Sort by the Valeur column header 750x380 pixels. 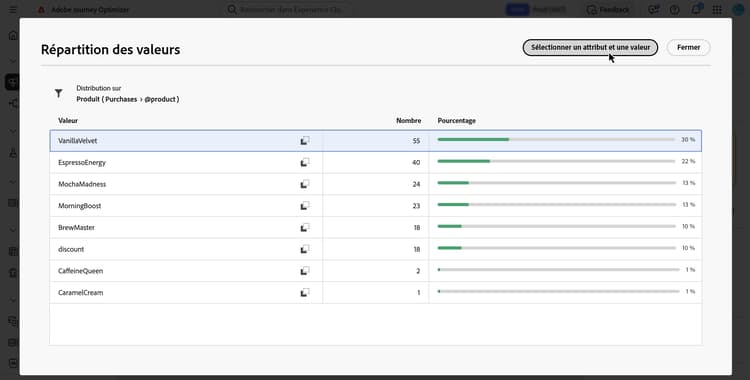pyautogui.click(x=68, y=121)
